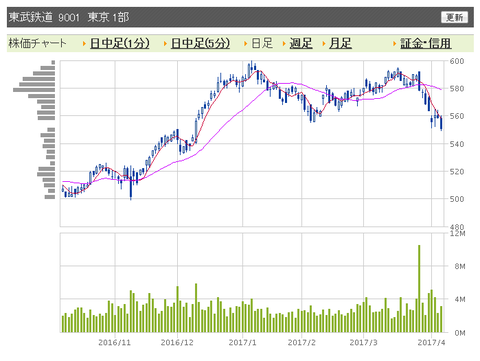Click the 600 price axis label
The image size is (480, 361).
457,61
